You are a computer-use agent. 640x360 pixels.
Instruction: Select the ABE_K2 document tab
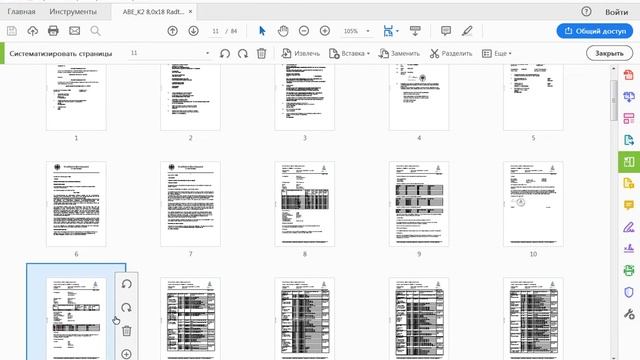(153, 12)
